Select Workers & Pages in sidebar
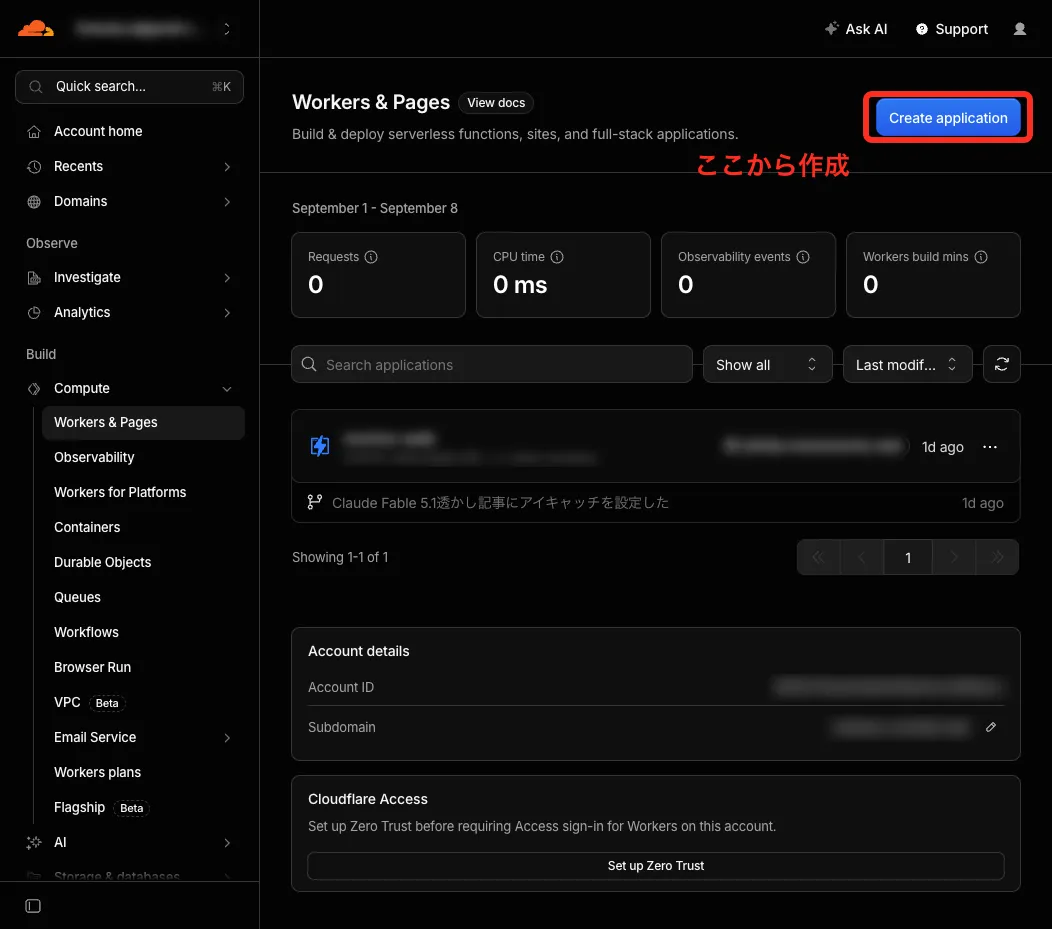This screenshot has width=1052, height=929. coord(143,423)
